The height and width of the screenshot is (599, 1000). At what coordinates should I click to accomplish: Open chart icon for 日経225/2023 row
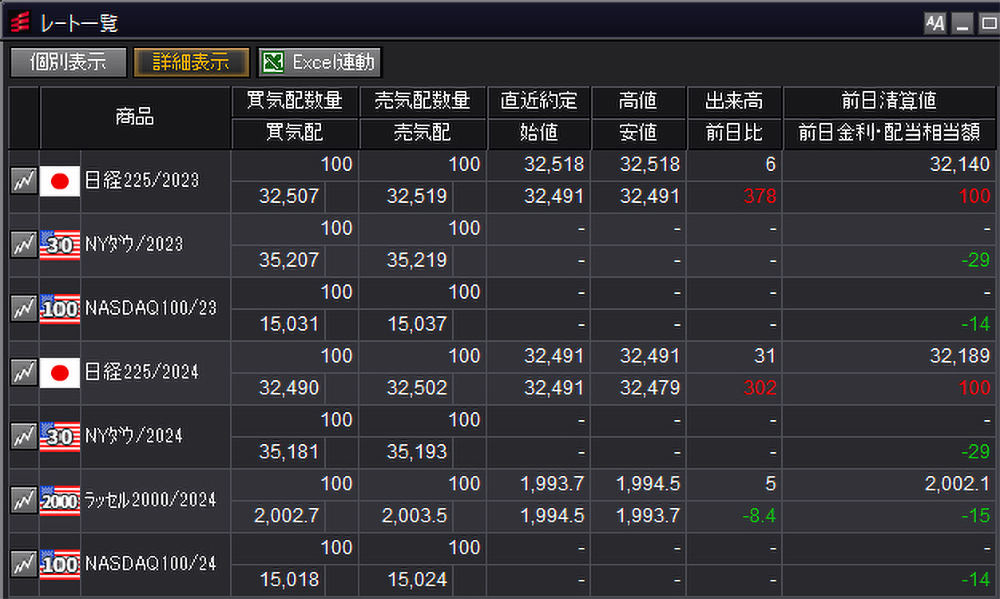pos(24,181)
